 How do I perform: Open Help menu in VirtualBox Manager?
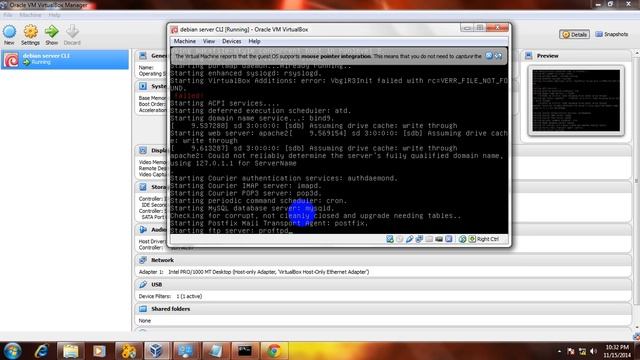tap(54, 15)
